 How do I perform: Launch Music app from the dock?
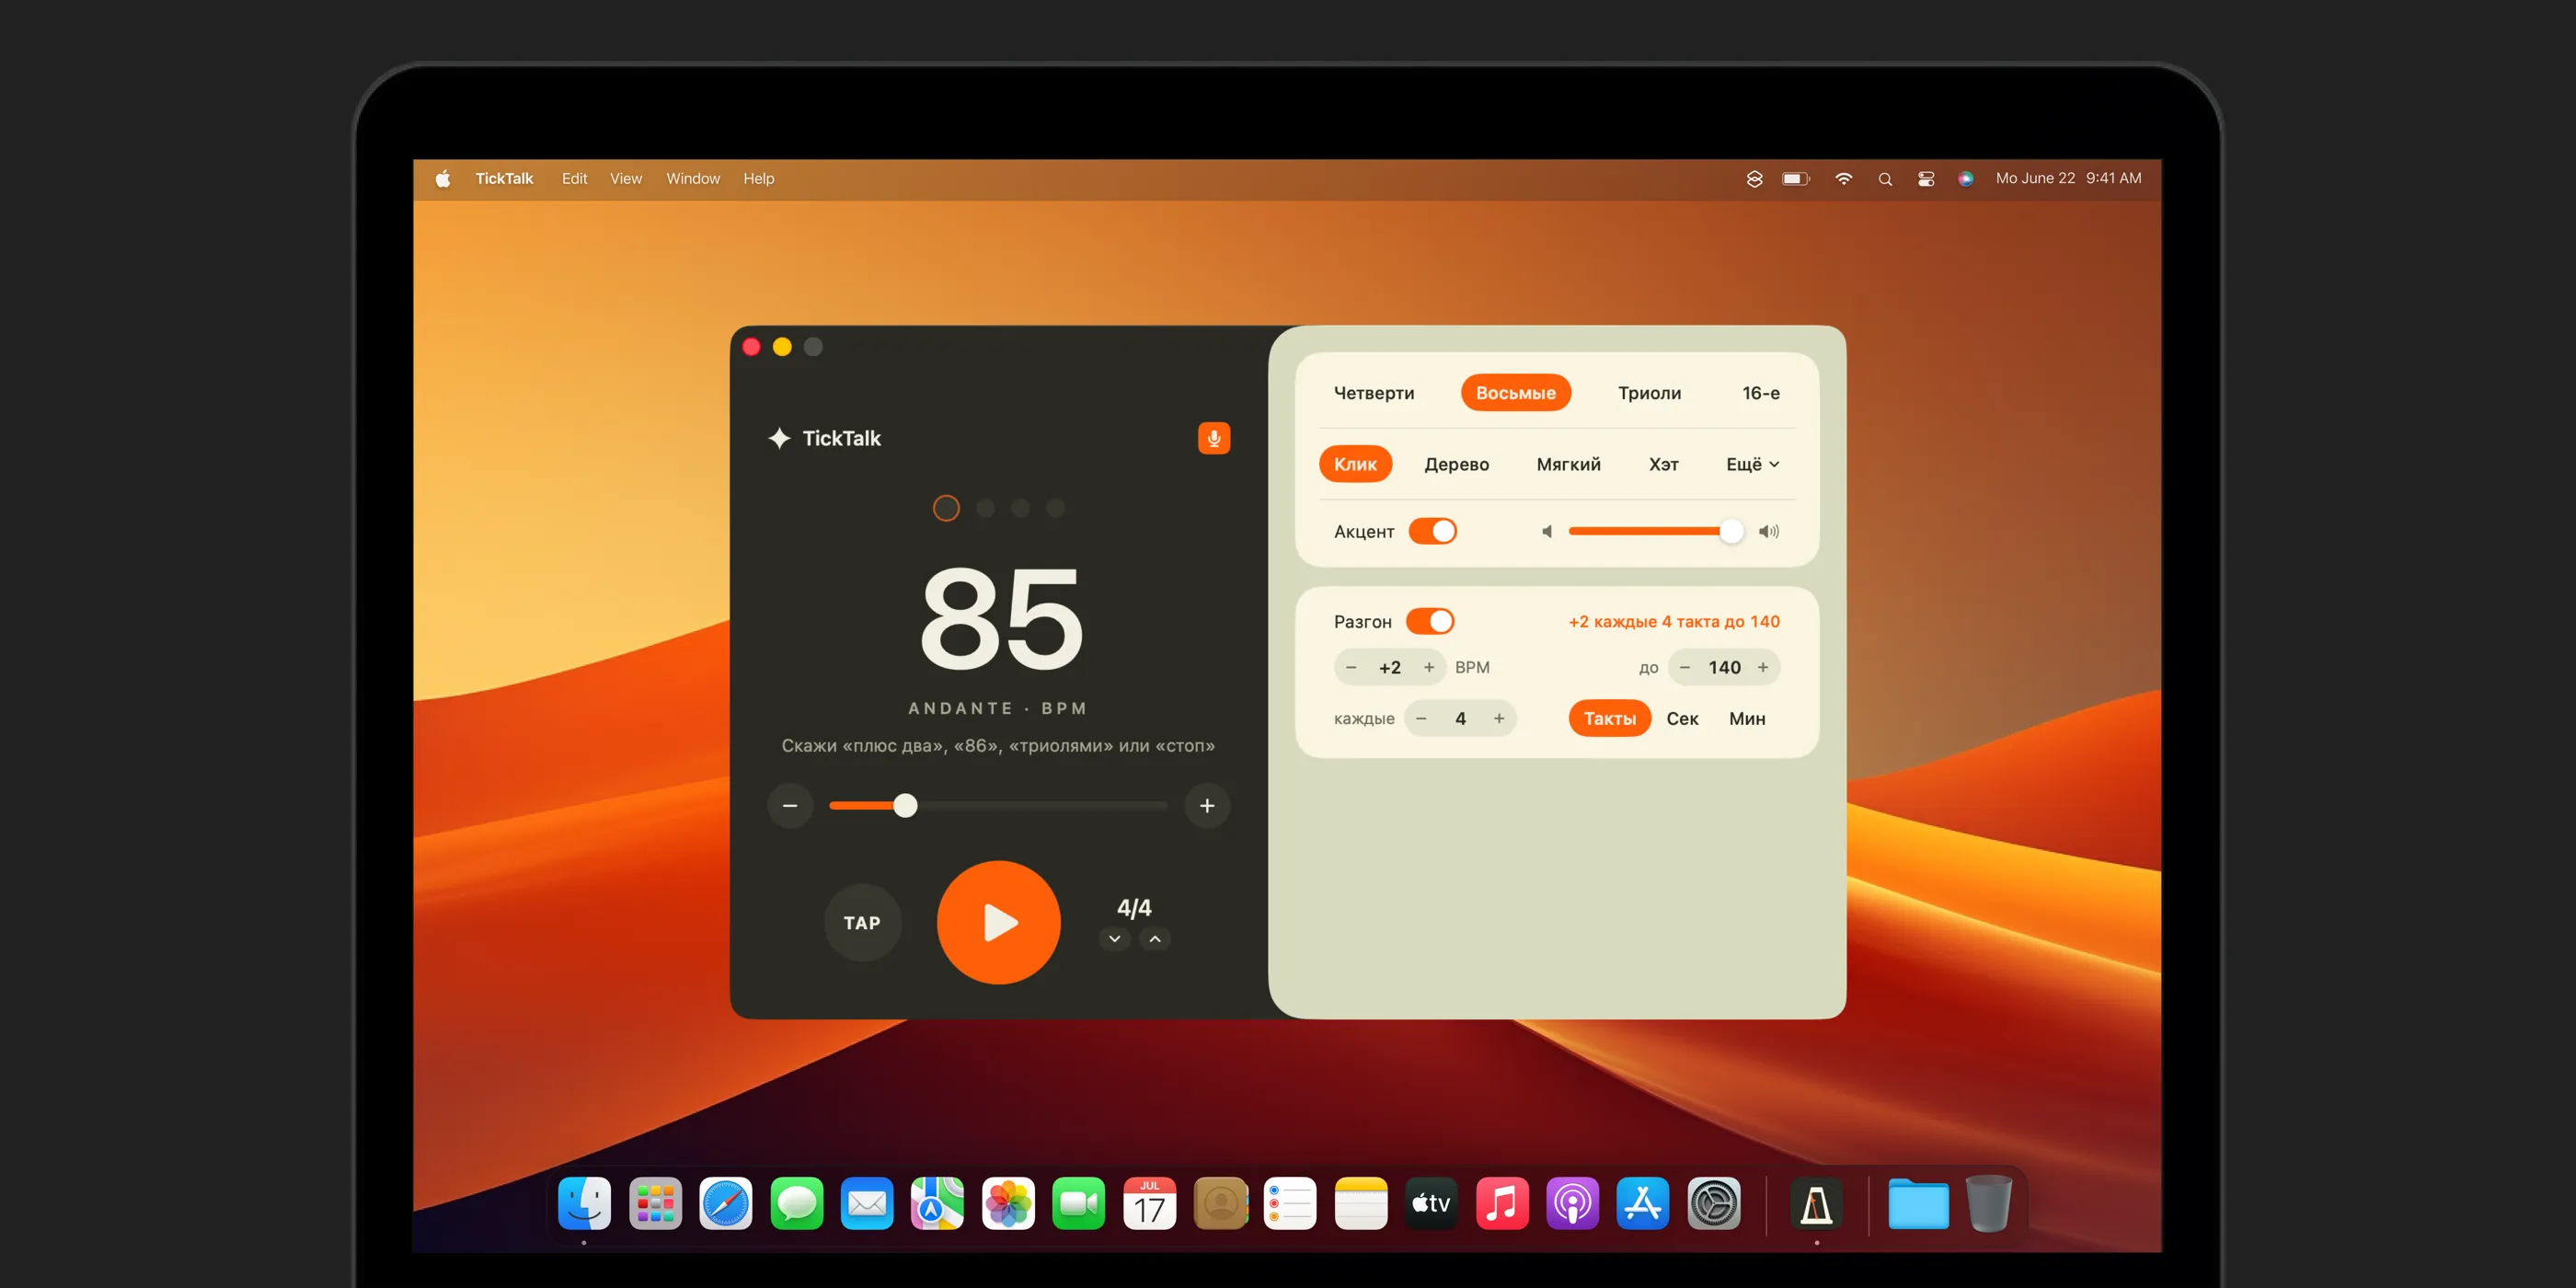[x=1502, y=1203]
